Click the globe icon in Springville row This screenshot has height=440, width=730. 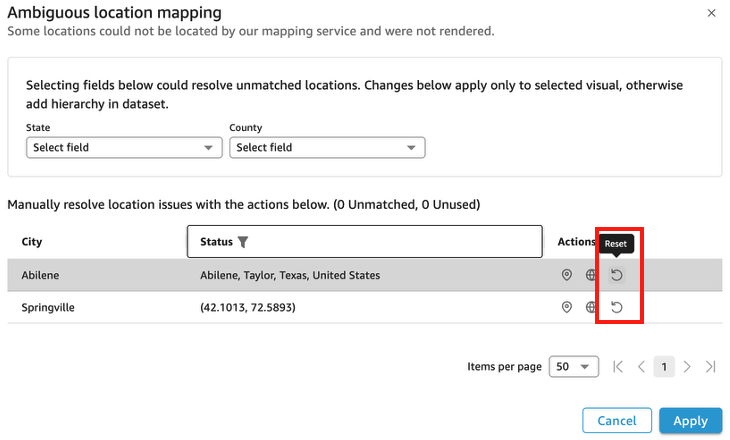point(591,308)
